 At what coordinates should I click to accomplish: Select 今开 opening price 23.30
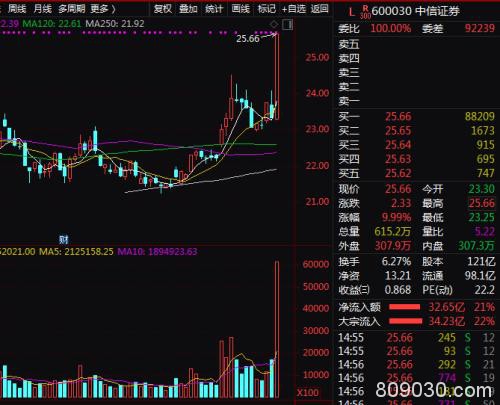click(x=482, y=189)
